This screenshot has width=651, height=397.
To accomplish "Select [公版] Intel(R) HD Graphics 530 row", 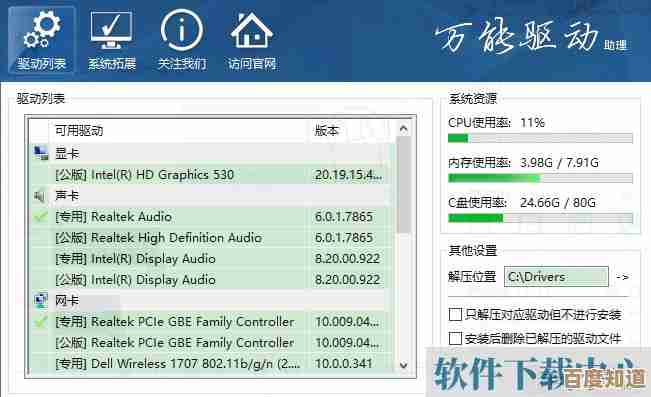I will click(x=210, y=174).
